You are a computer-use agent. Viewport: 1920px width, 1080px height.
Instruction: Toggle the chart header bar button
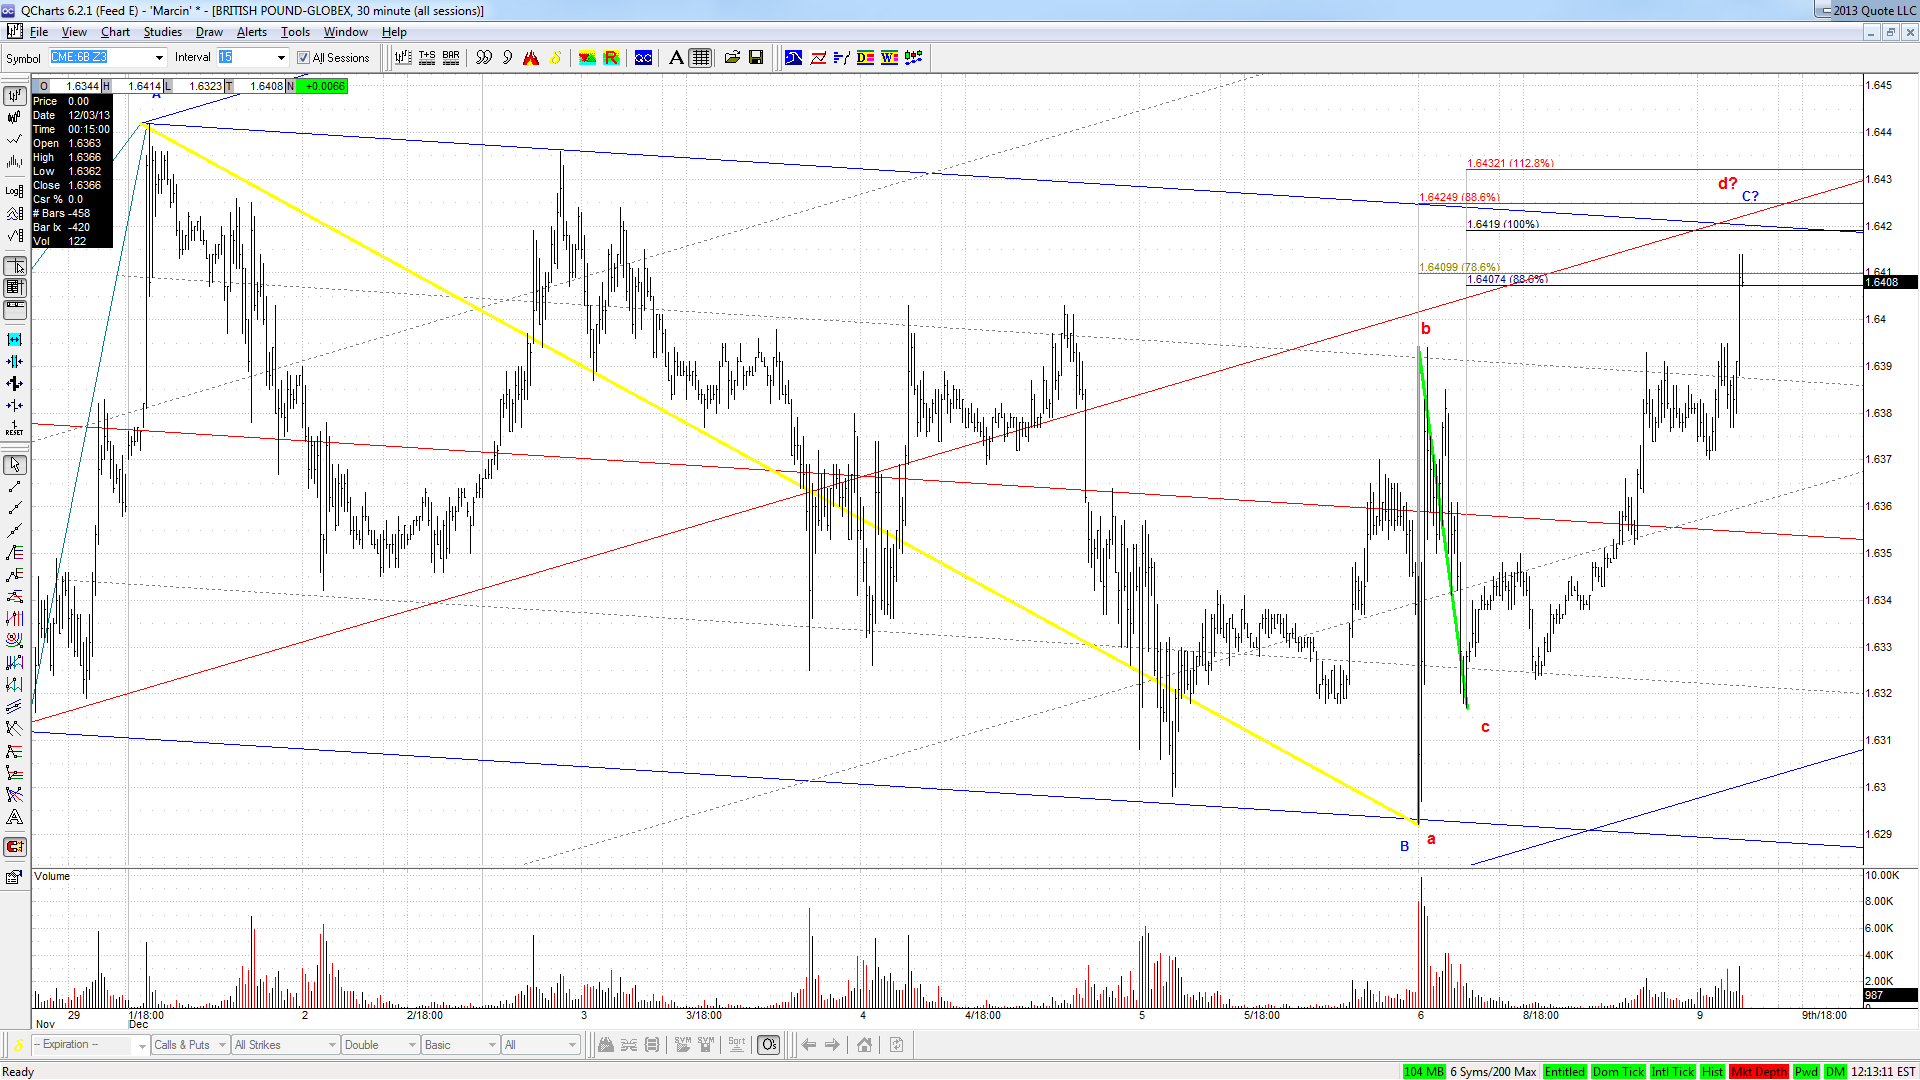14,310
